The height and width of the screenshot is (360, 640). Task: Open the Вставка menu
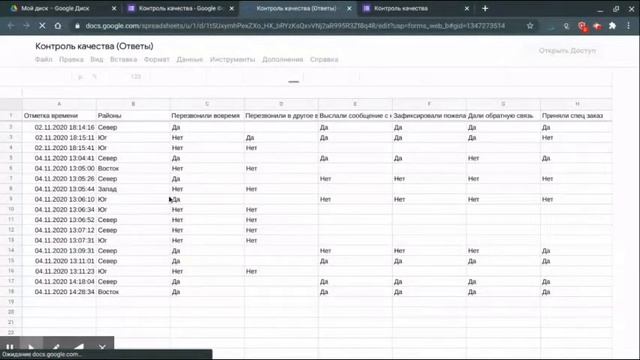pyautogui.click(x=123, y=60)
